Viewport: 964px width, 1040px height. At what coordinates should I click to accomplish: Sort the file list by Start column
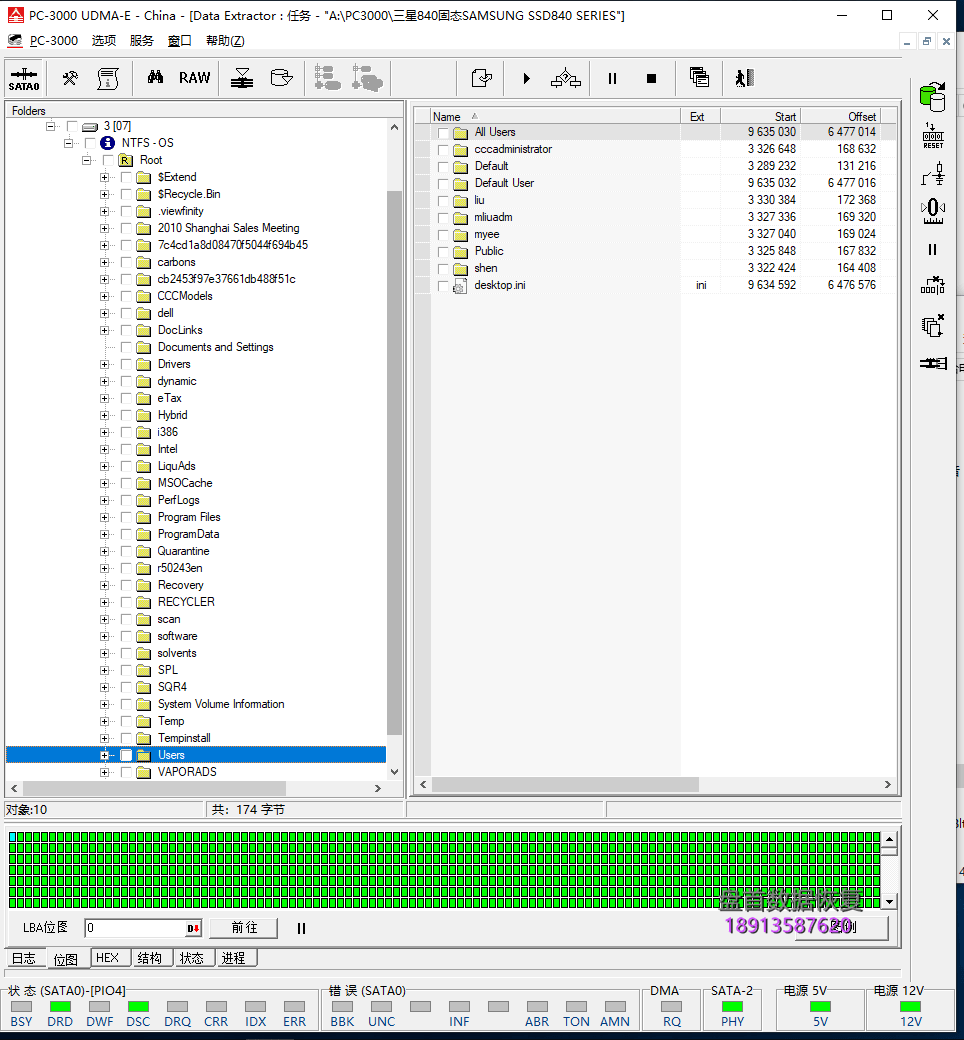pyautogui.click(x=760, y=117)
